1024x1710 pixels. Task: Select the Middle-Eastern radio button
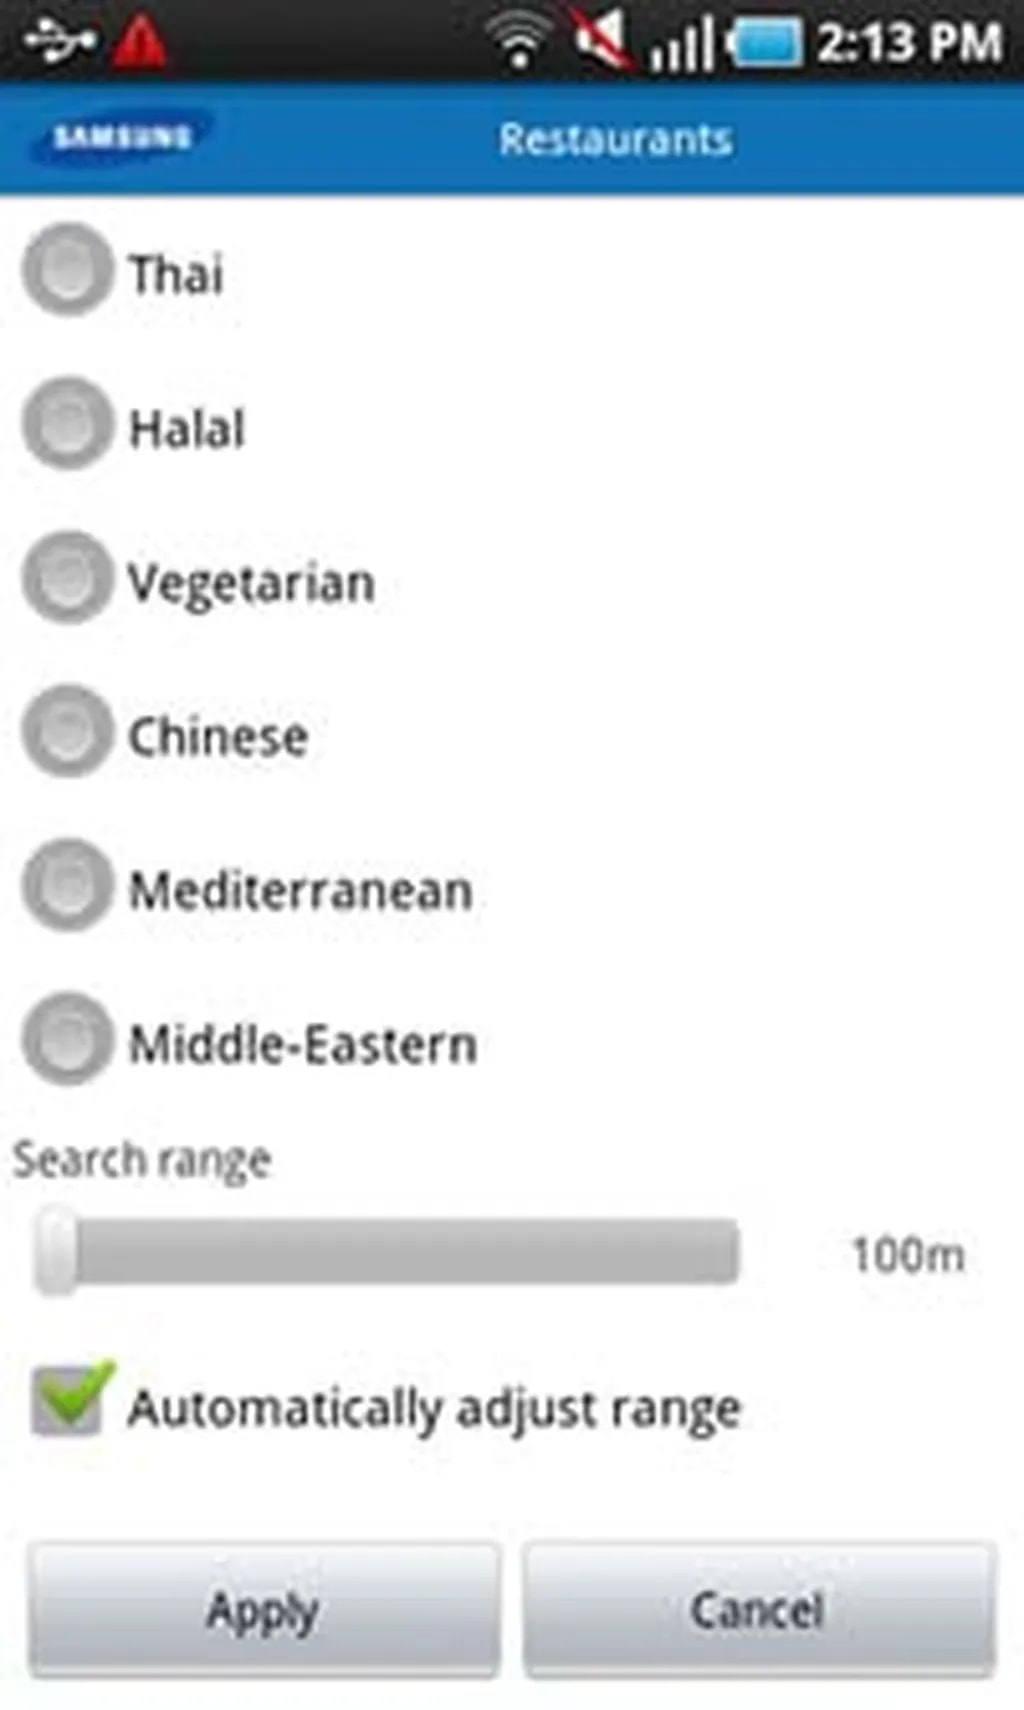click(x=67, y=1040)
